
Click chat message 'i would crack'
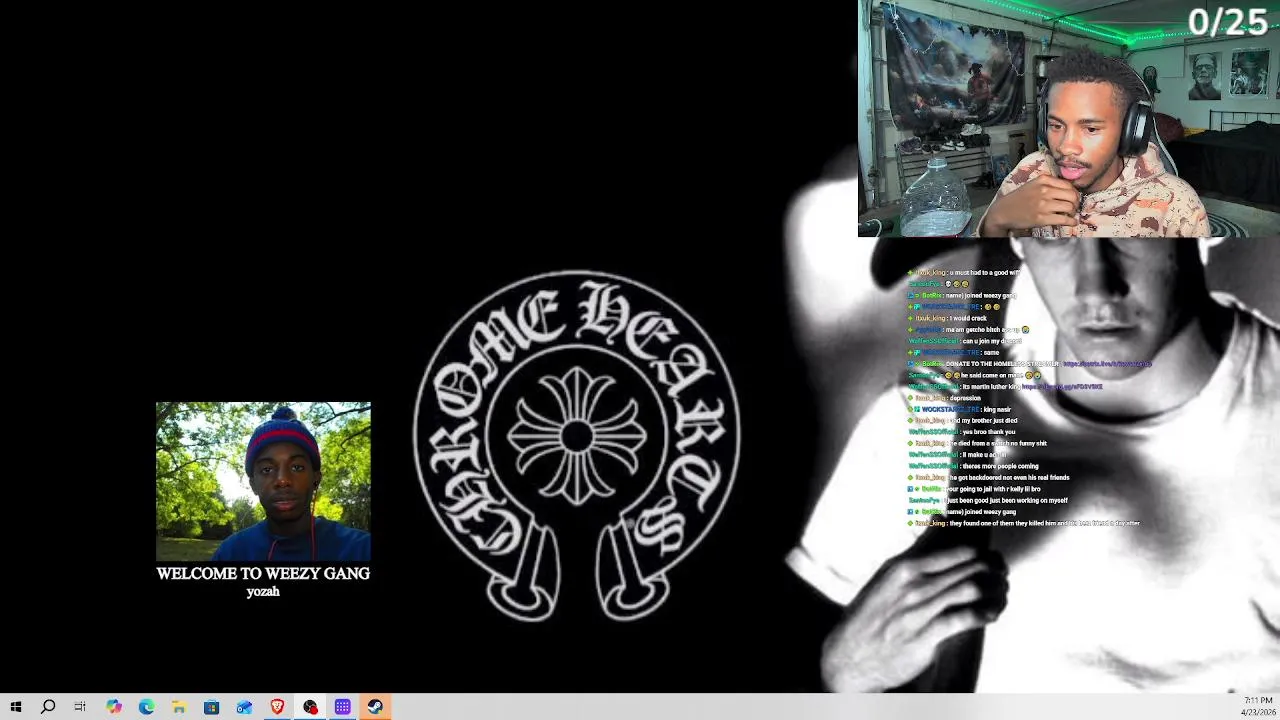click(x=967, y=318)
